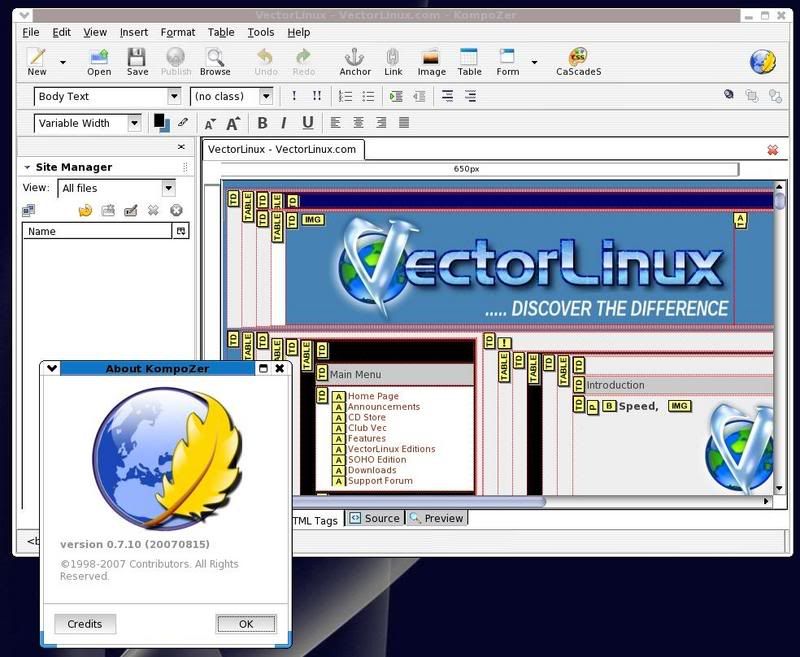Open the dropdown arrow beside New

pyautogui.click(x=63, y=62)
